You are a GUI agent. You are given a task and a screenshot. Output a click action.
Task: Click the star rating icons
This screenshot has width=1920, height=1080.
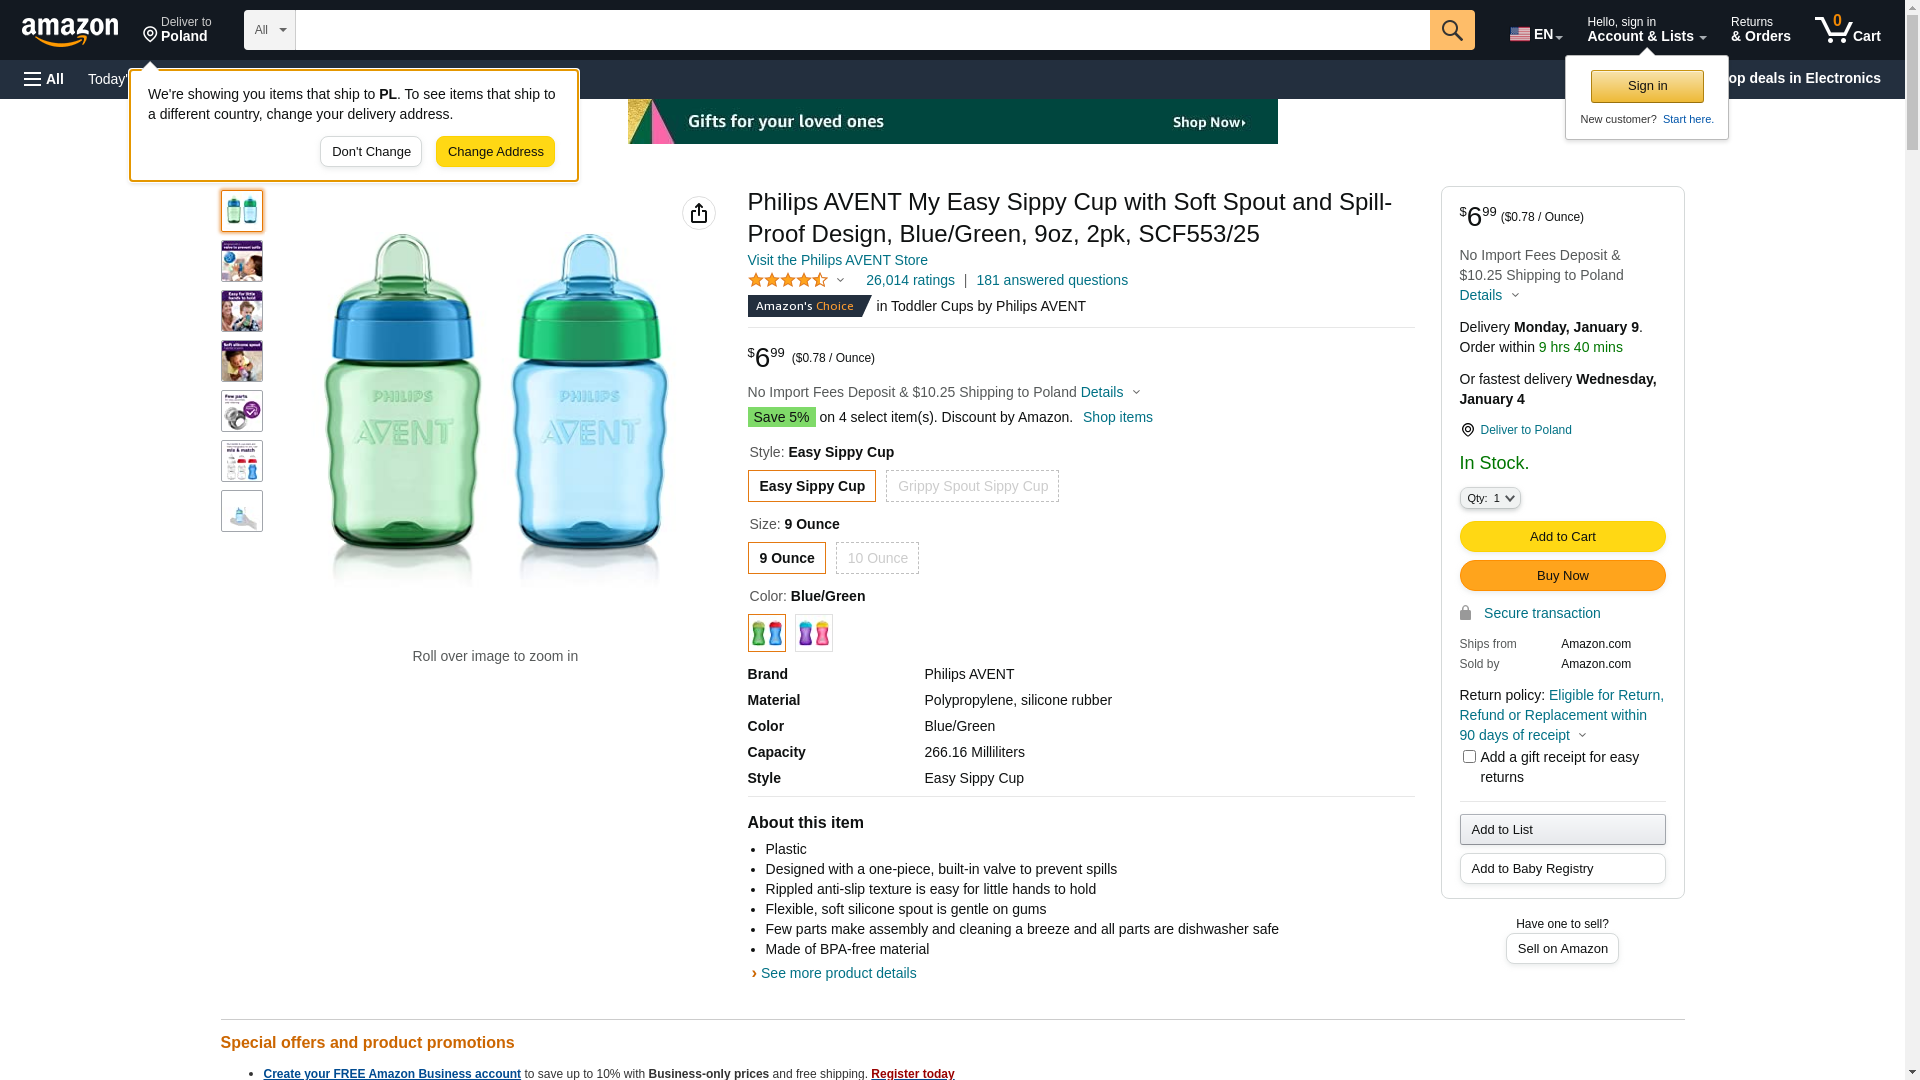pos(788,281)
